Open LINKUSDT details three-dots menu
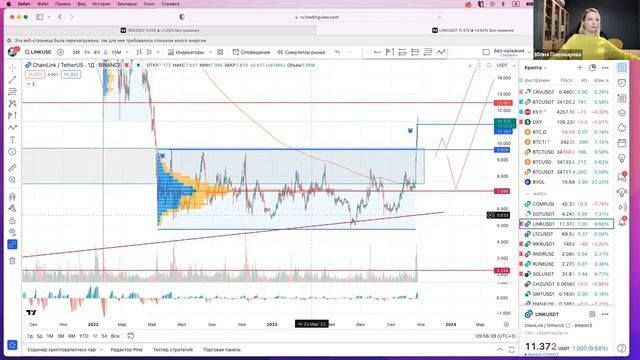 (x=605, y=314)
